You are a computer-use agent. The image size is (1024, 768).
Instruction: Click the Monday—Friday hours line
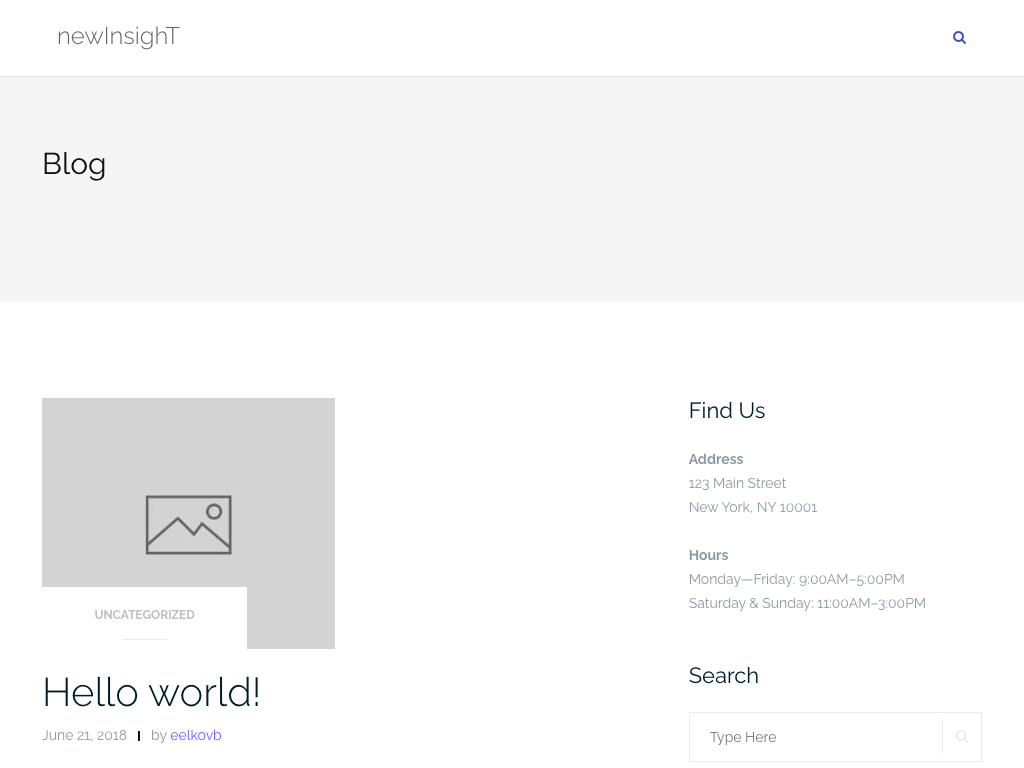tap(796, 579)
